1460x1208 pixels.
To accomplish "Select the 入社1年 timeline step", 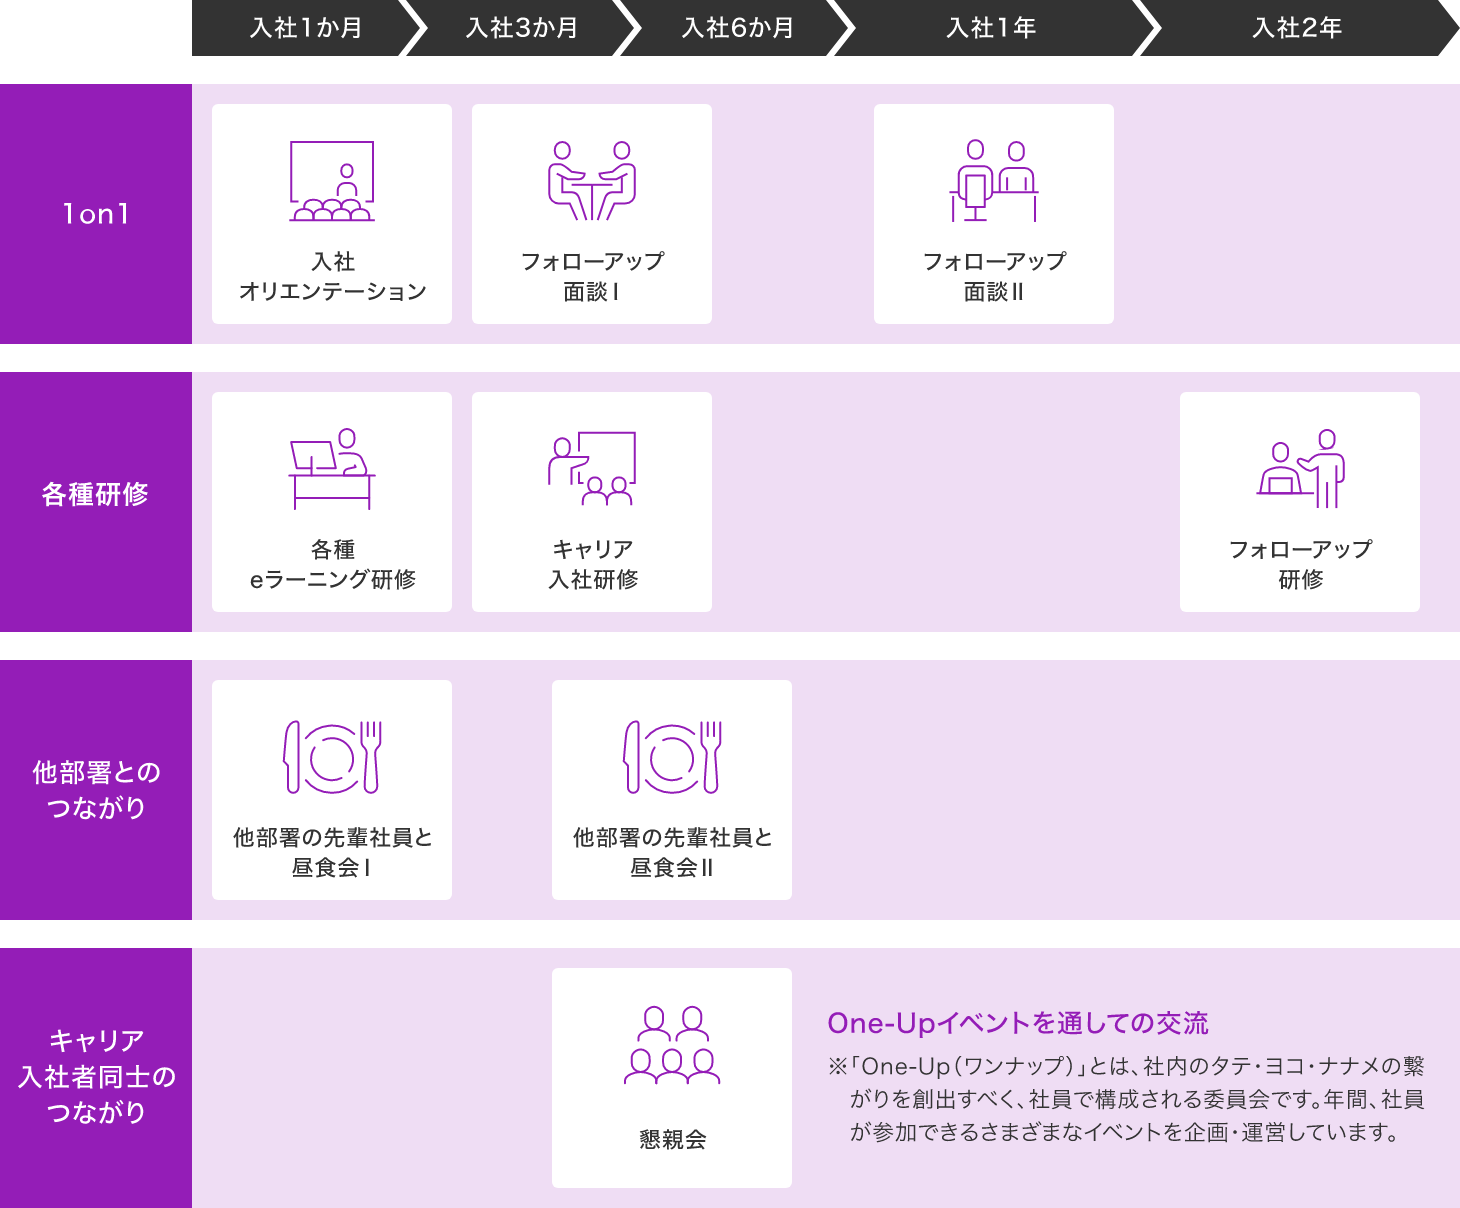I will click(x=992, y=28).
